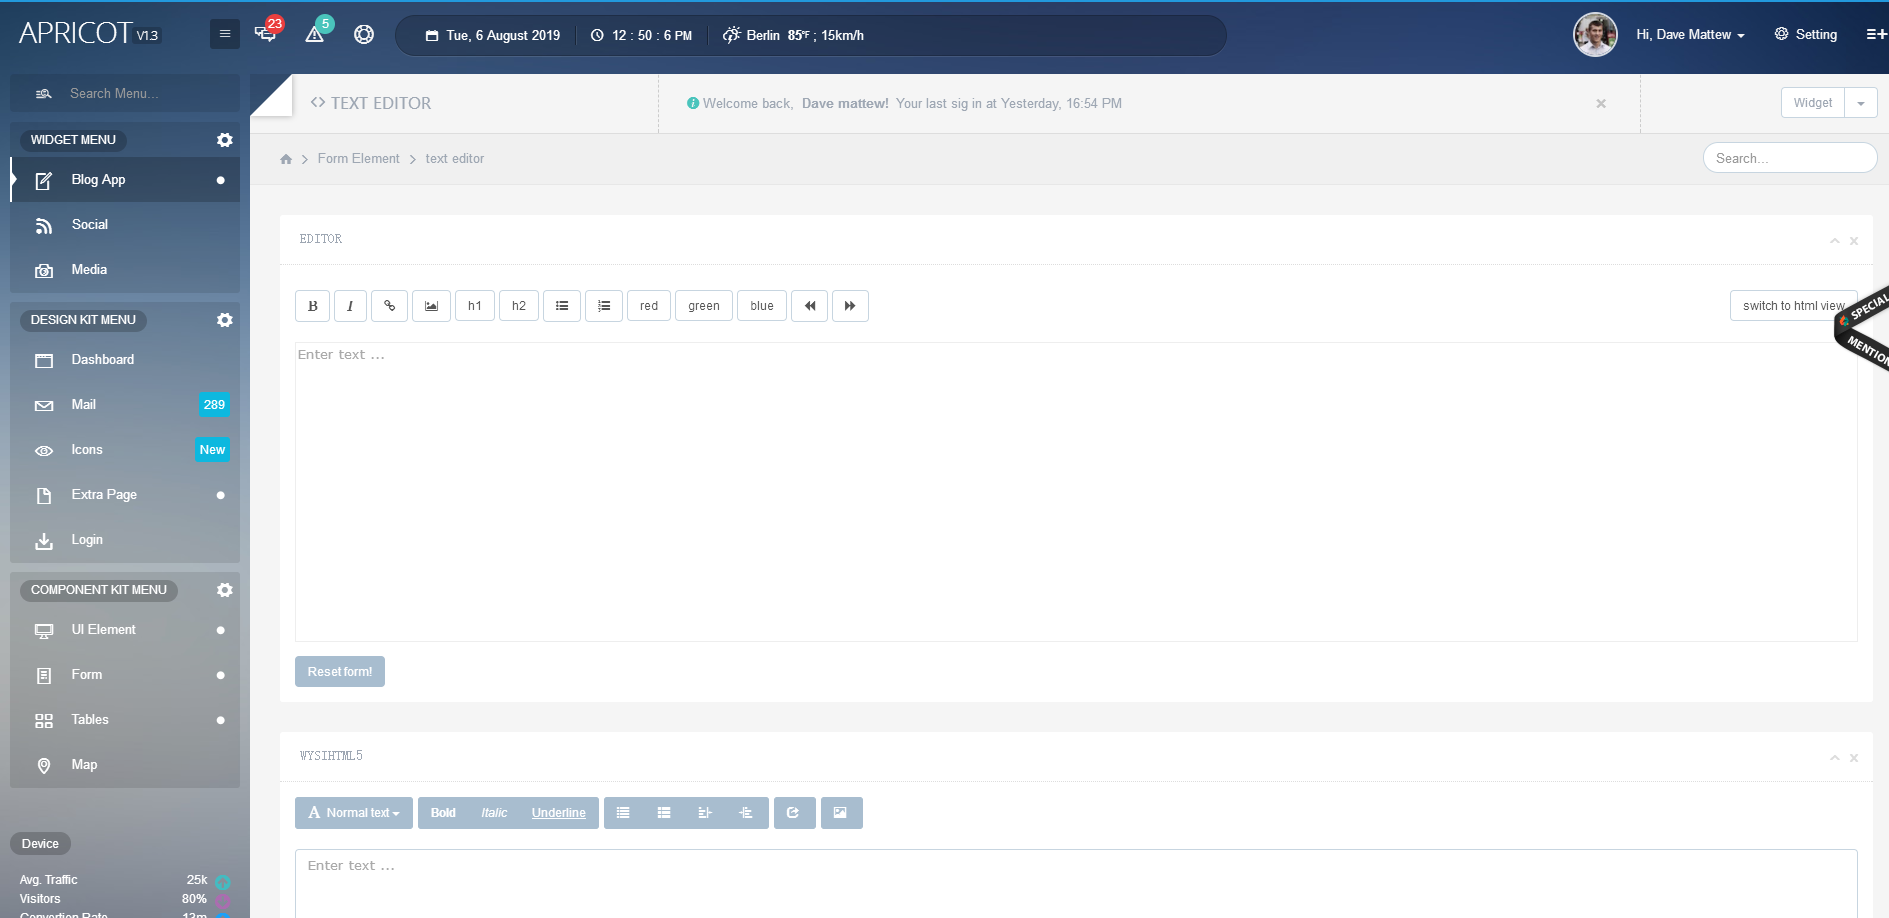Collapse the WYSIHTML5 panel
Image resolution: width=1889 pixels, height=918 pixels.
click(1835, 758)
